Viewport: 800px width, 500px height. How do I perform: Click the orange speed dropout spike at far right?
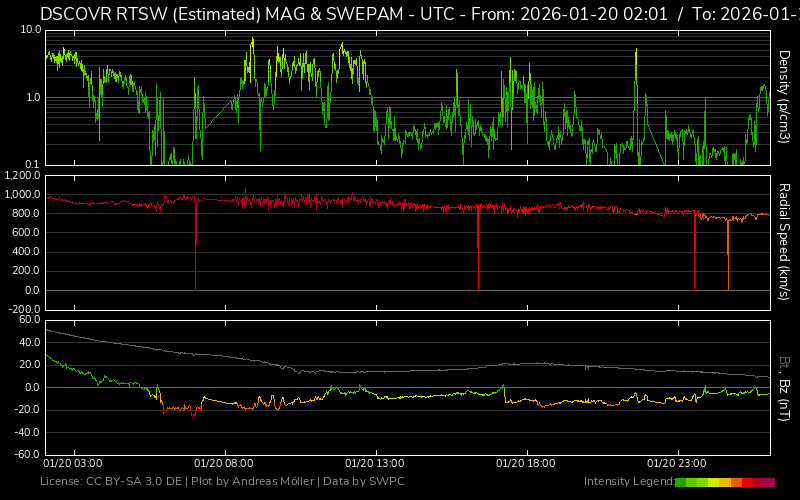[728, 260]
